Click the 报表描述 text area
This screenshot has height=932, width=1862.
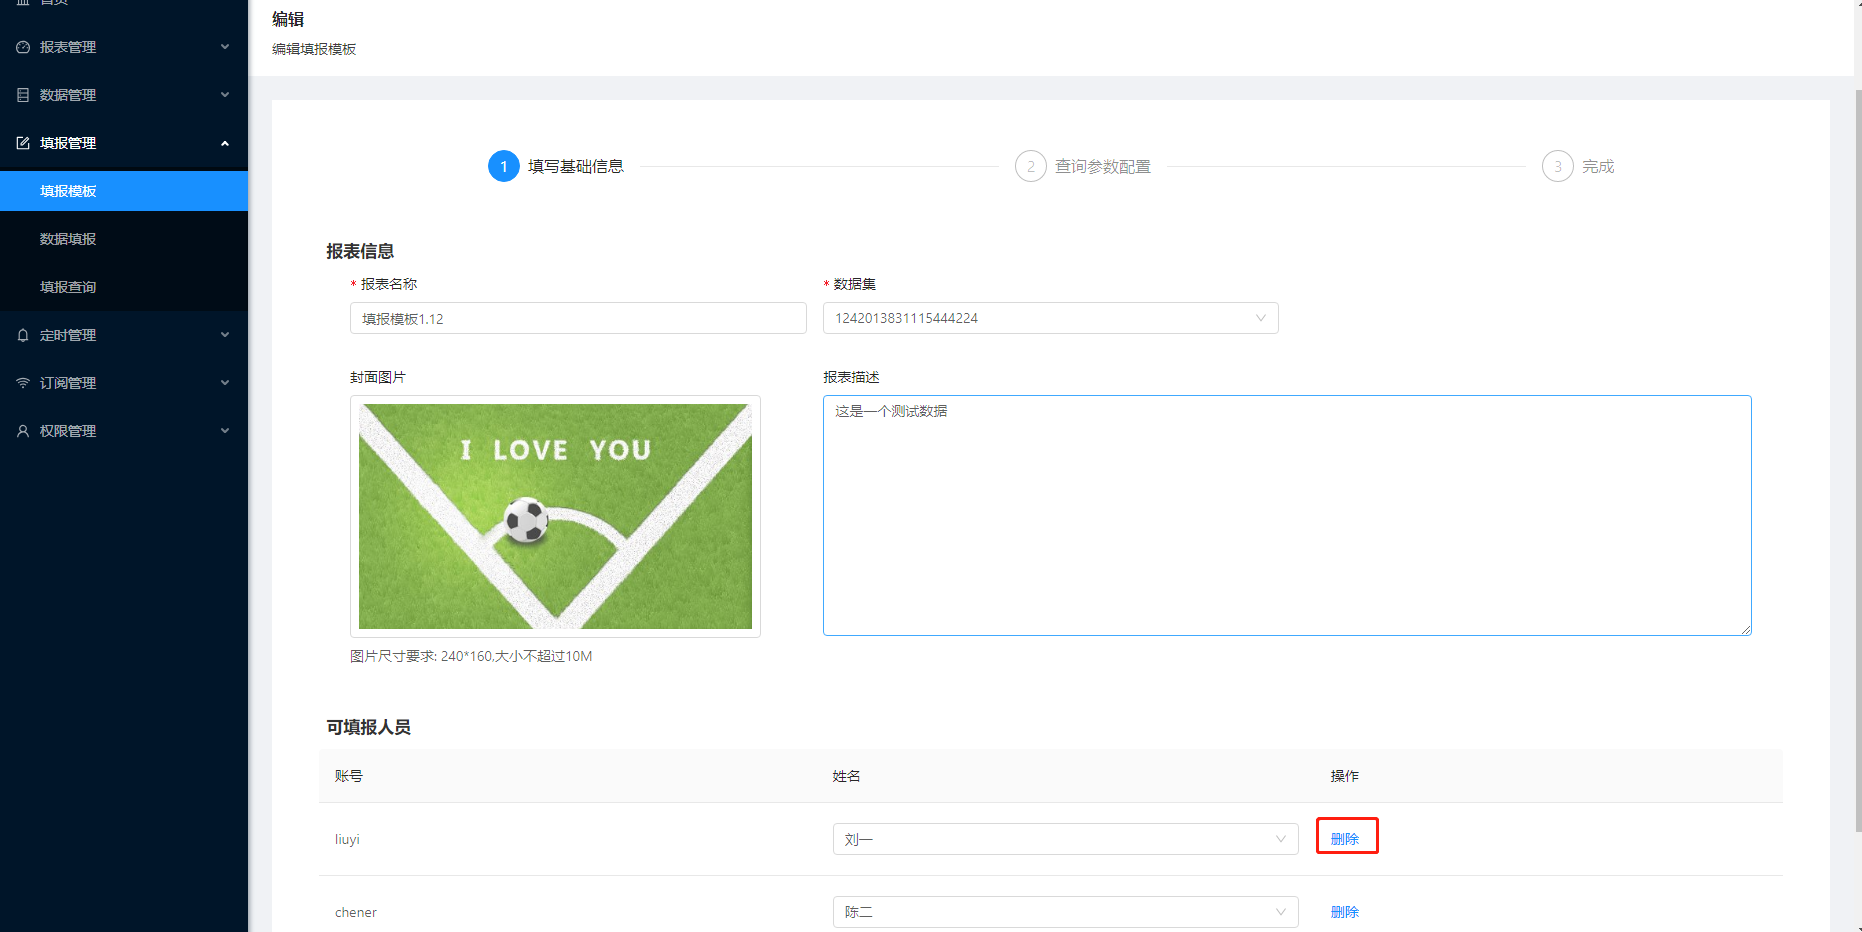click(1287, 515)
